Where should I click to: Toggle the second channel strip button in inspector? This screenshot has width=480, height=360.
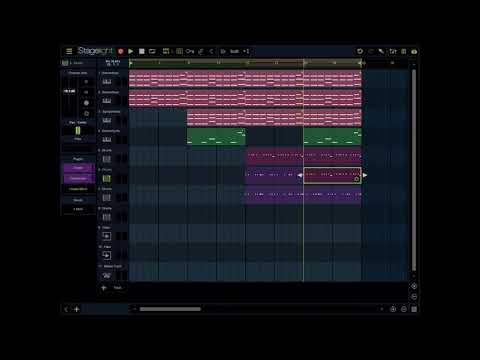click(86, 92)
